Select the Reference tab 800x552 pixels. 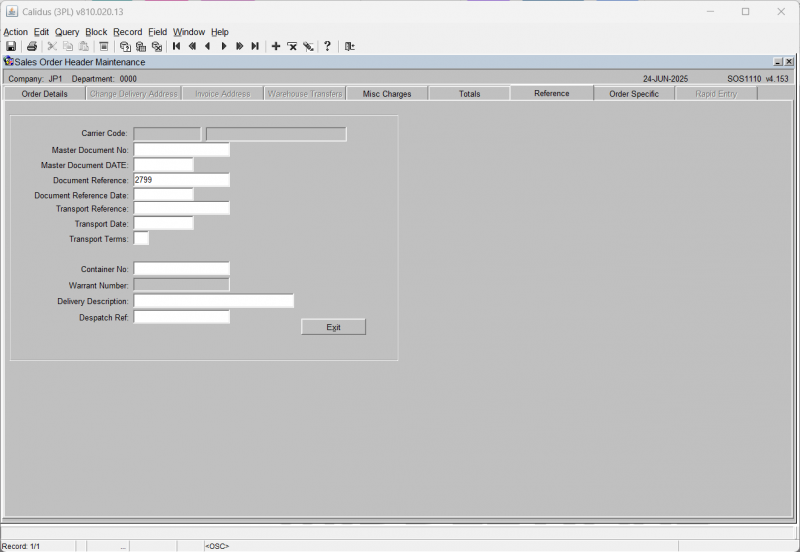coord(552,93)
